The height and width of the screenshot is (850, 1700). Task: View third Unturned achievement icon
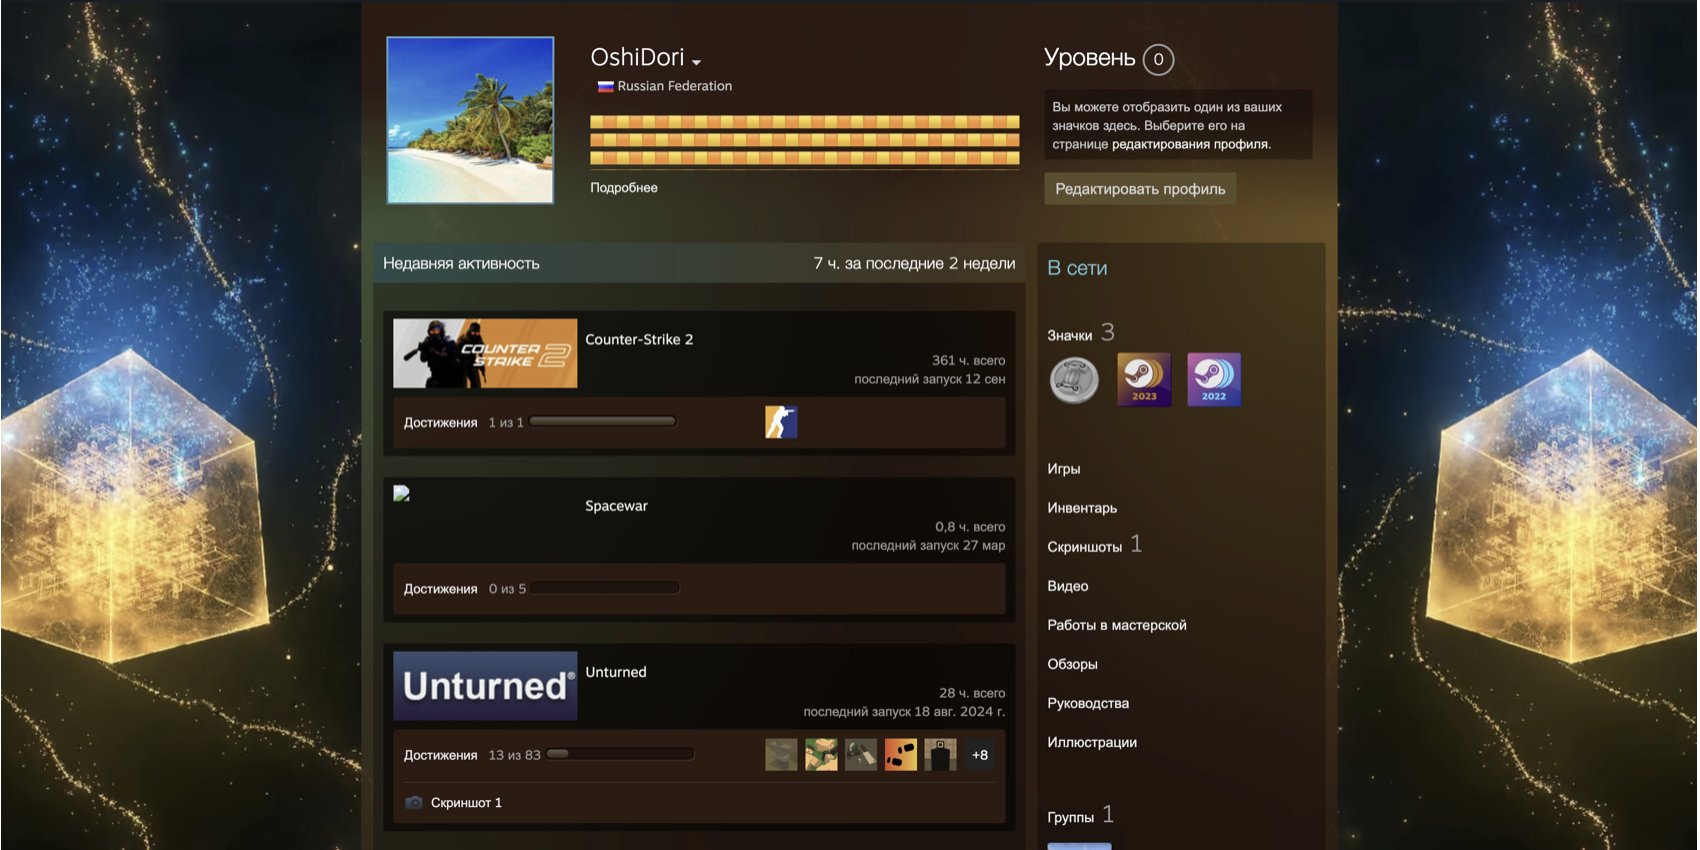(x=861, y=755)
